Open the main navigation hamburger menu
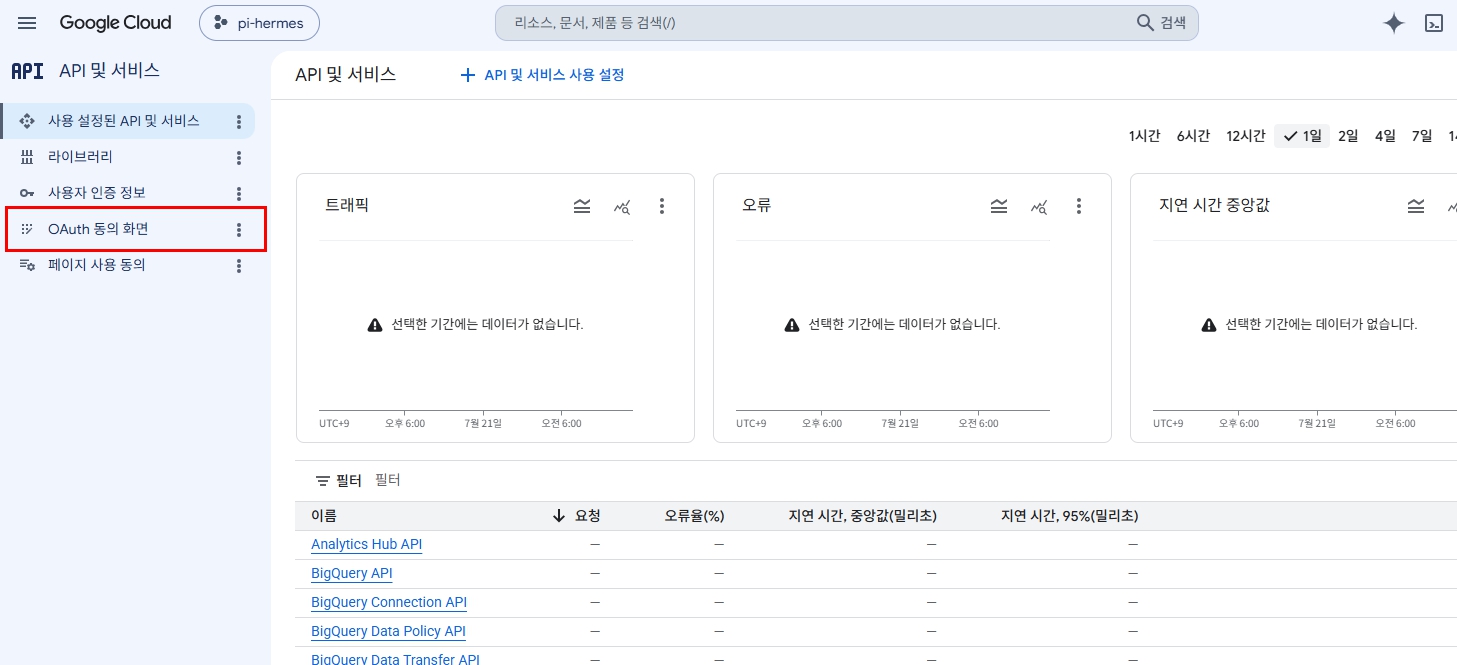 tap(27, 23)
